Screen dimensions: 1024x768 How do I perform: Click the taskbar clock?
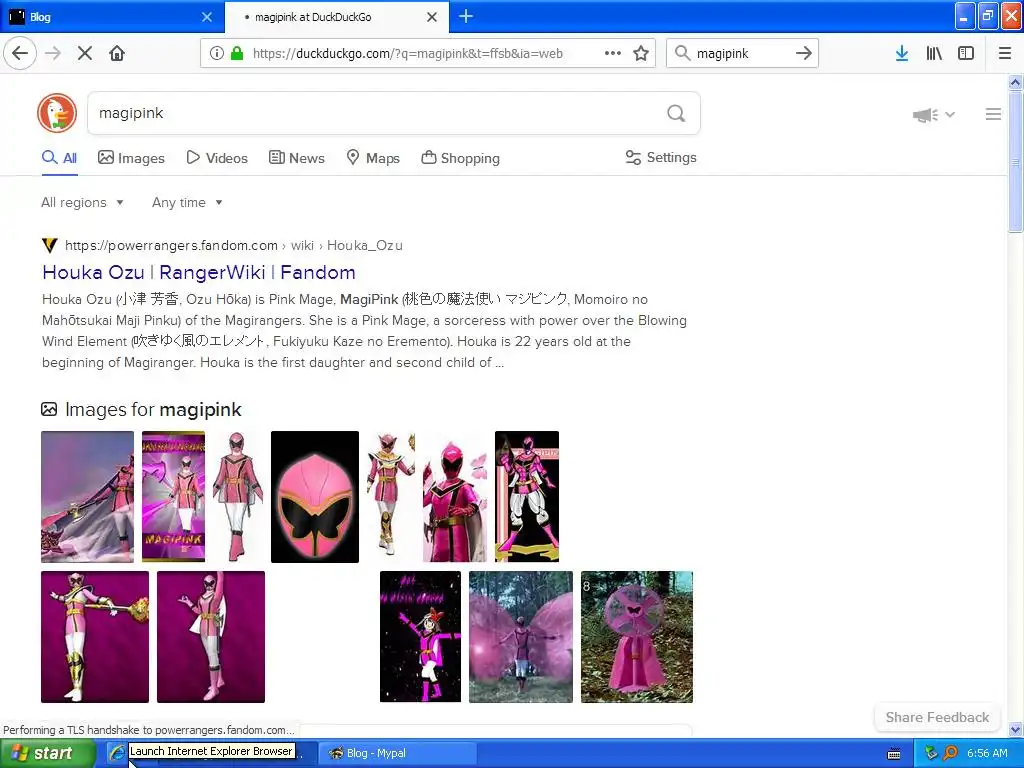(987, 753)
